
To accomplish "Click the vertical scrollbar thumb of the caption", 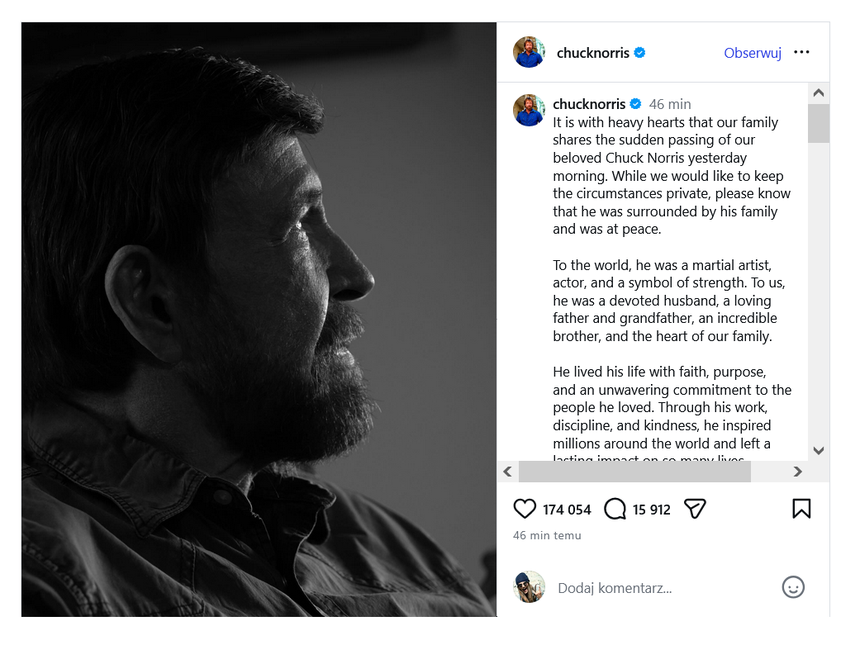I will (818, 123).
